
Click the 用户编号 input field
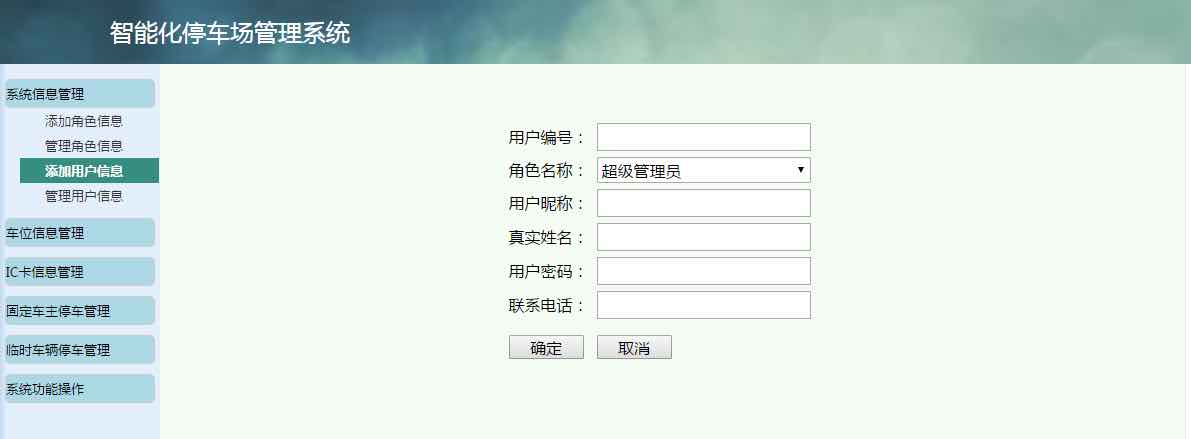703,137
